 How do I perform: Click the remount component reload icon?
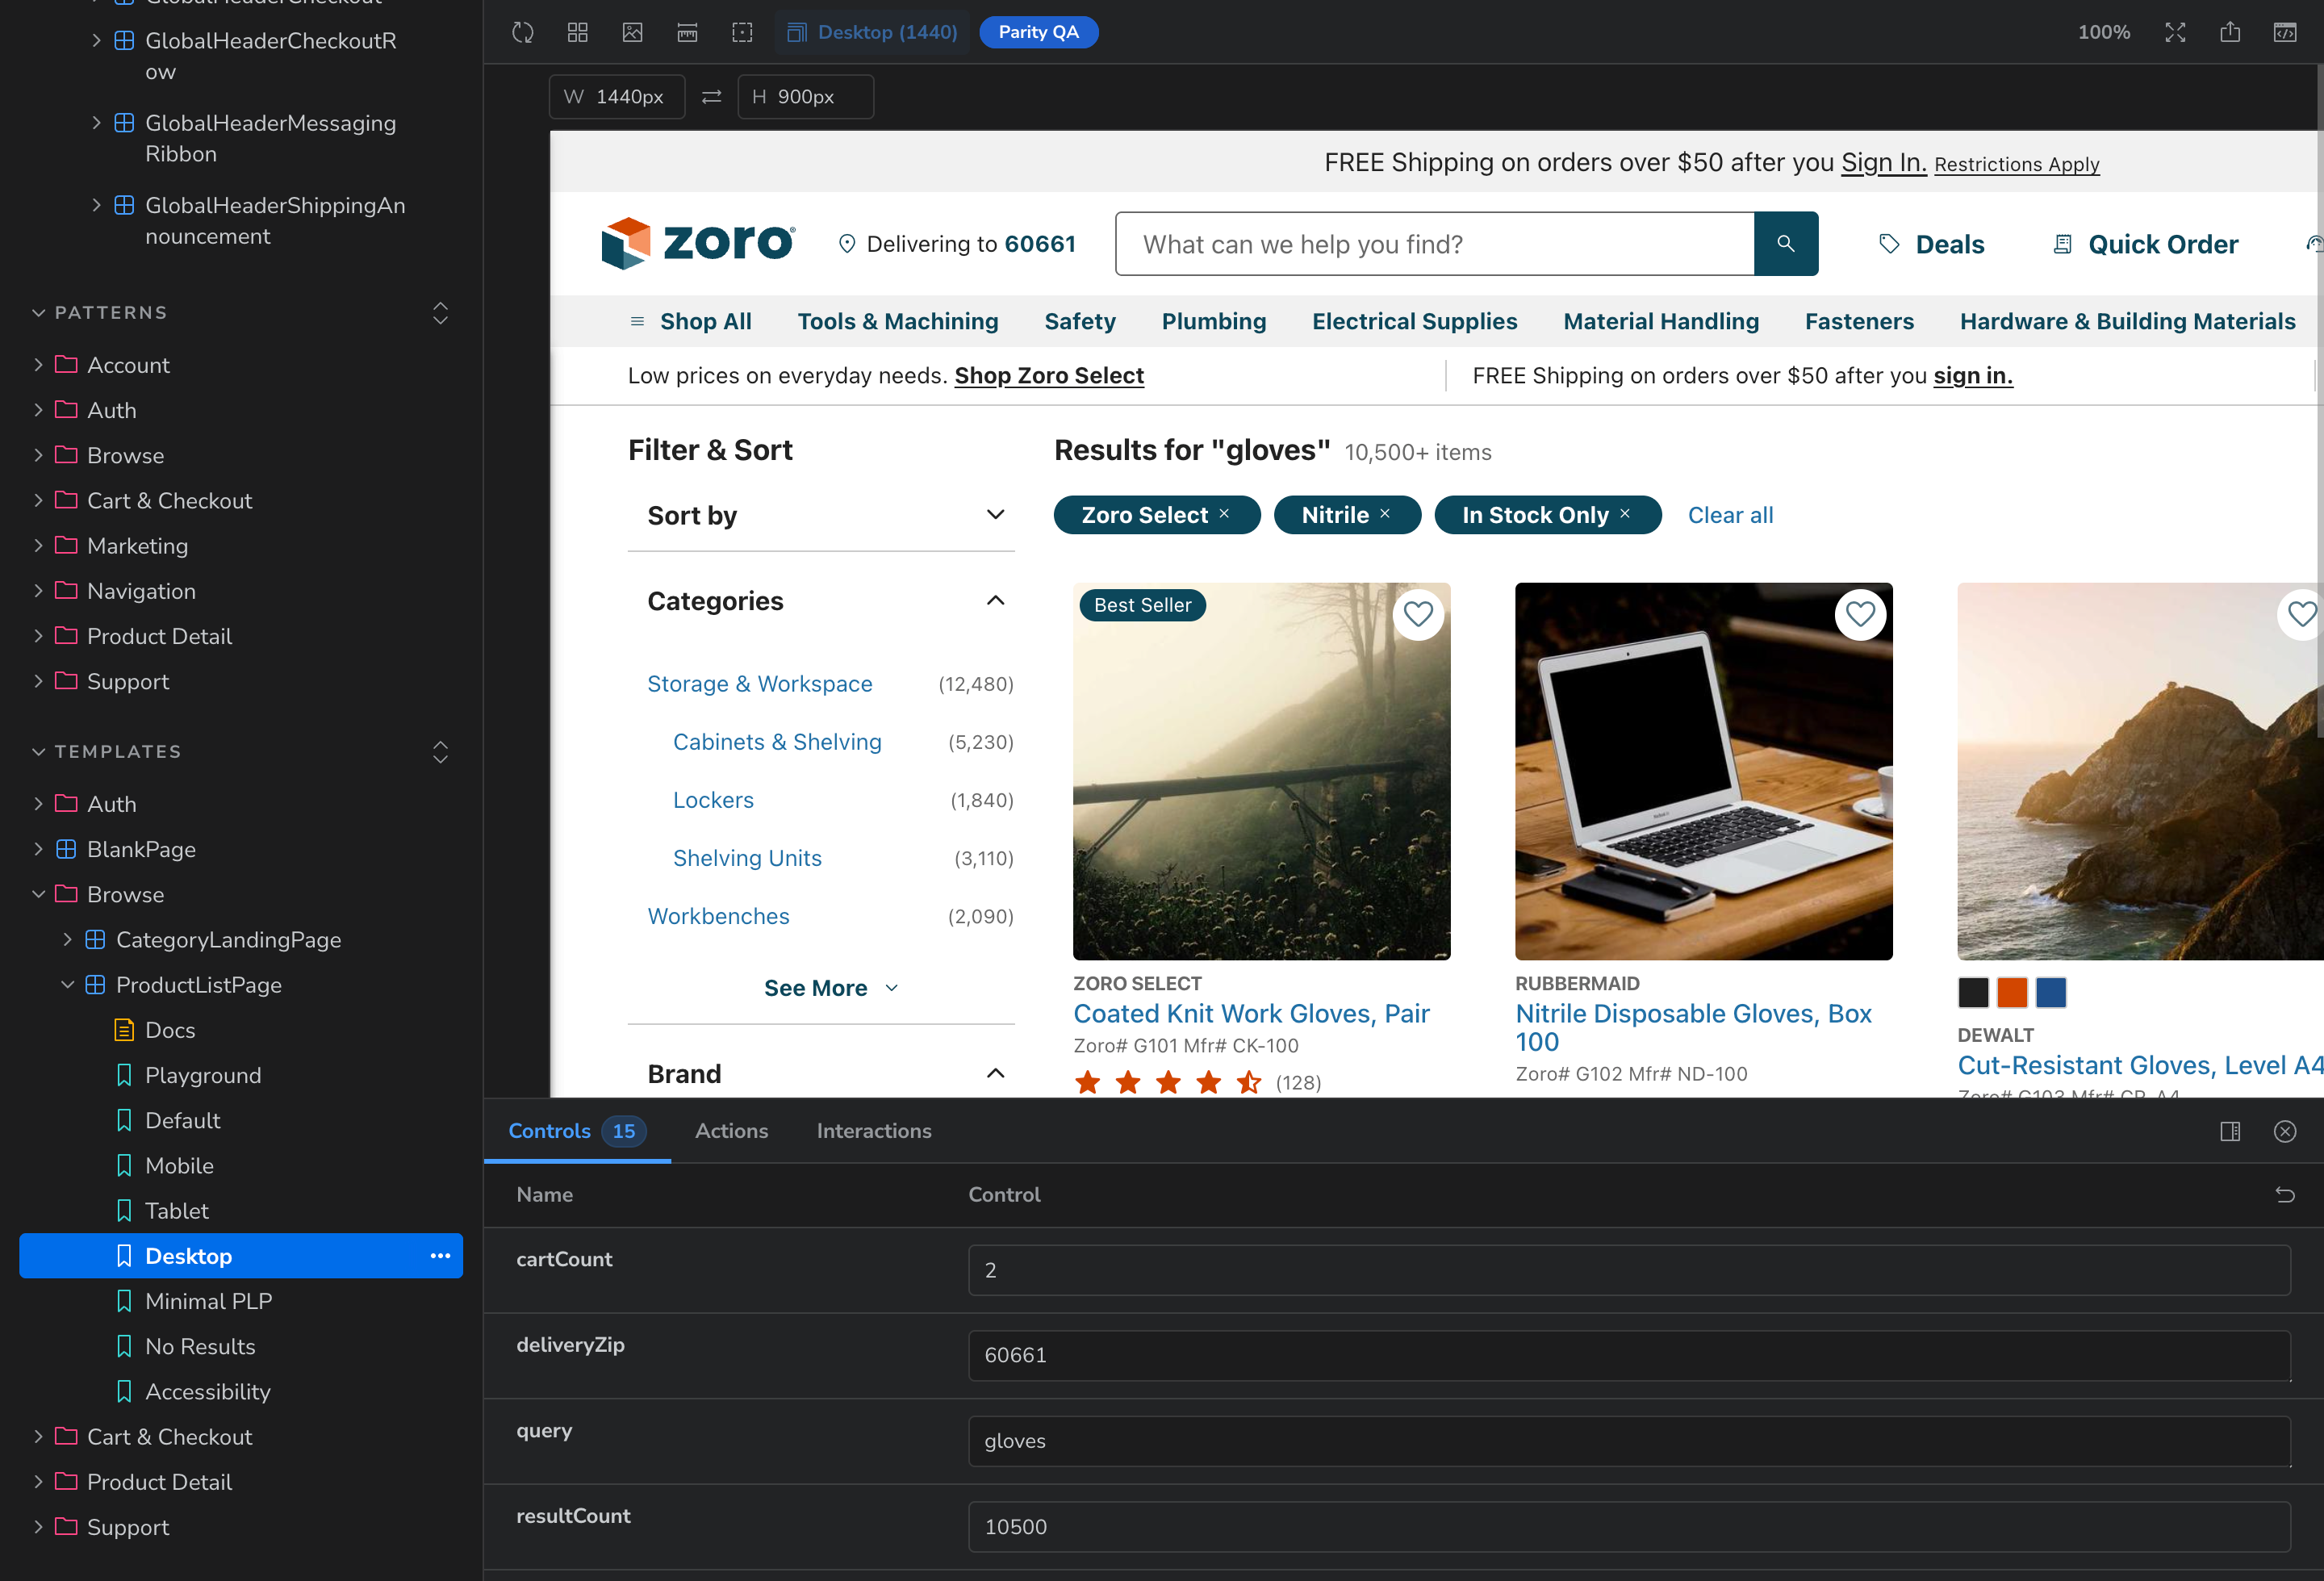click(x=523, y=32)
